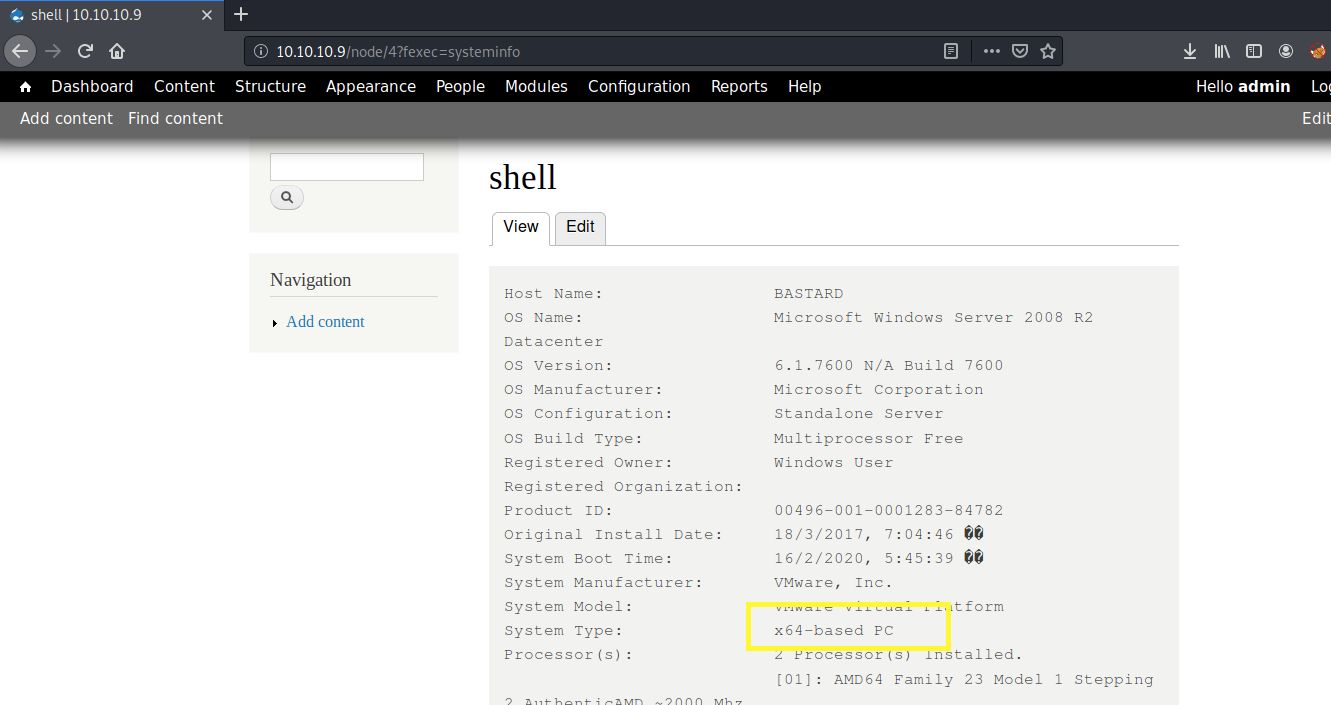Expand Add content navigation item
This screenshot has height=705, width=1331.
[x=325, y=322]
